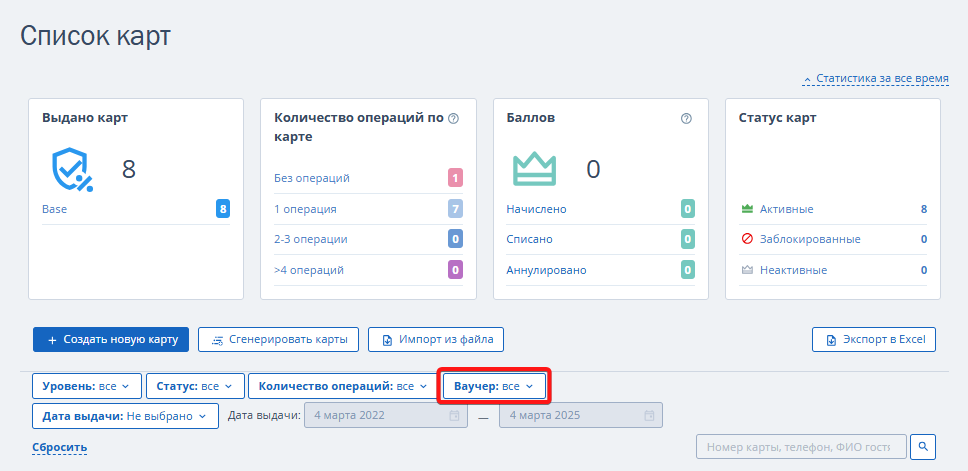Click the Начислено count badge
This screenshot has width=968, height=471.
click(x=688, y=209)
